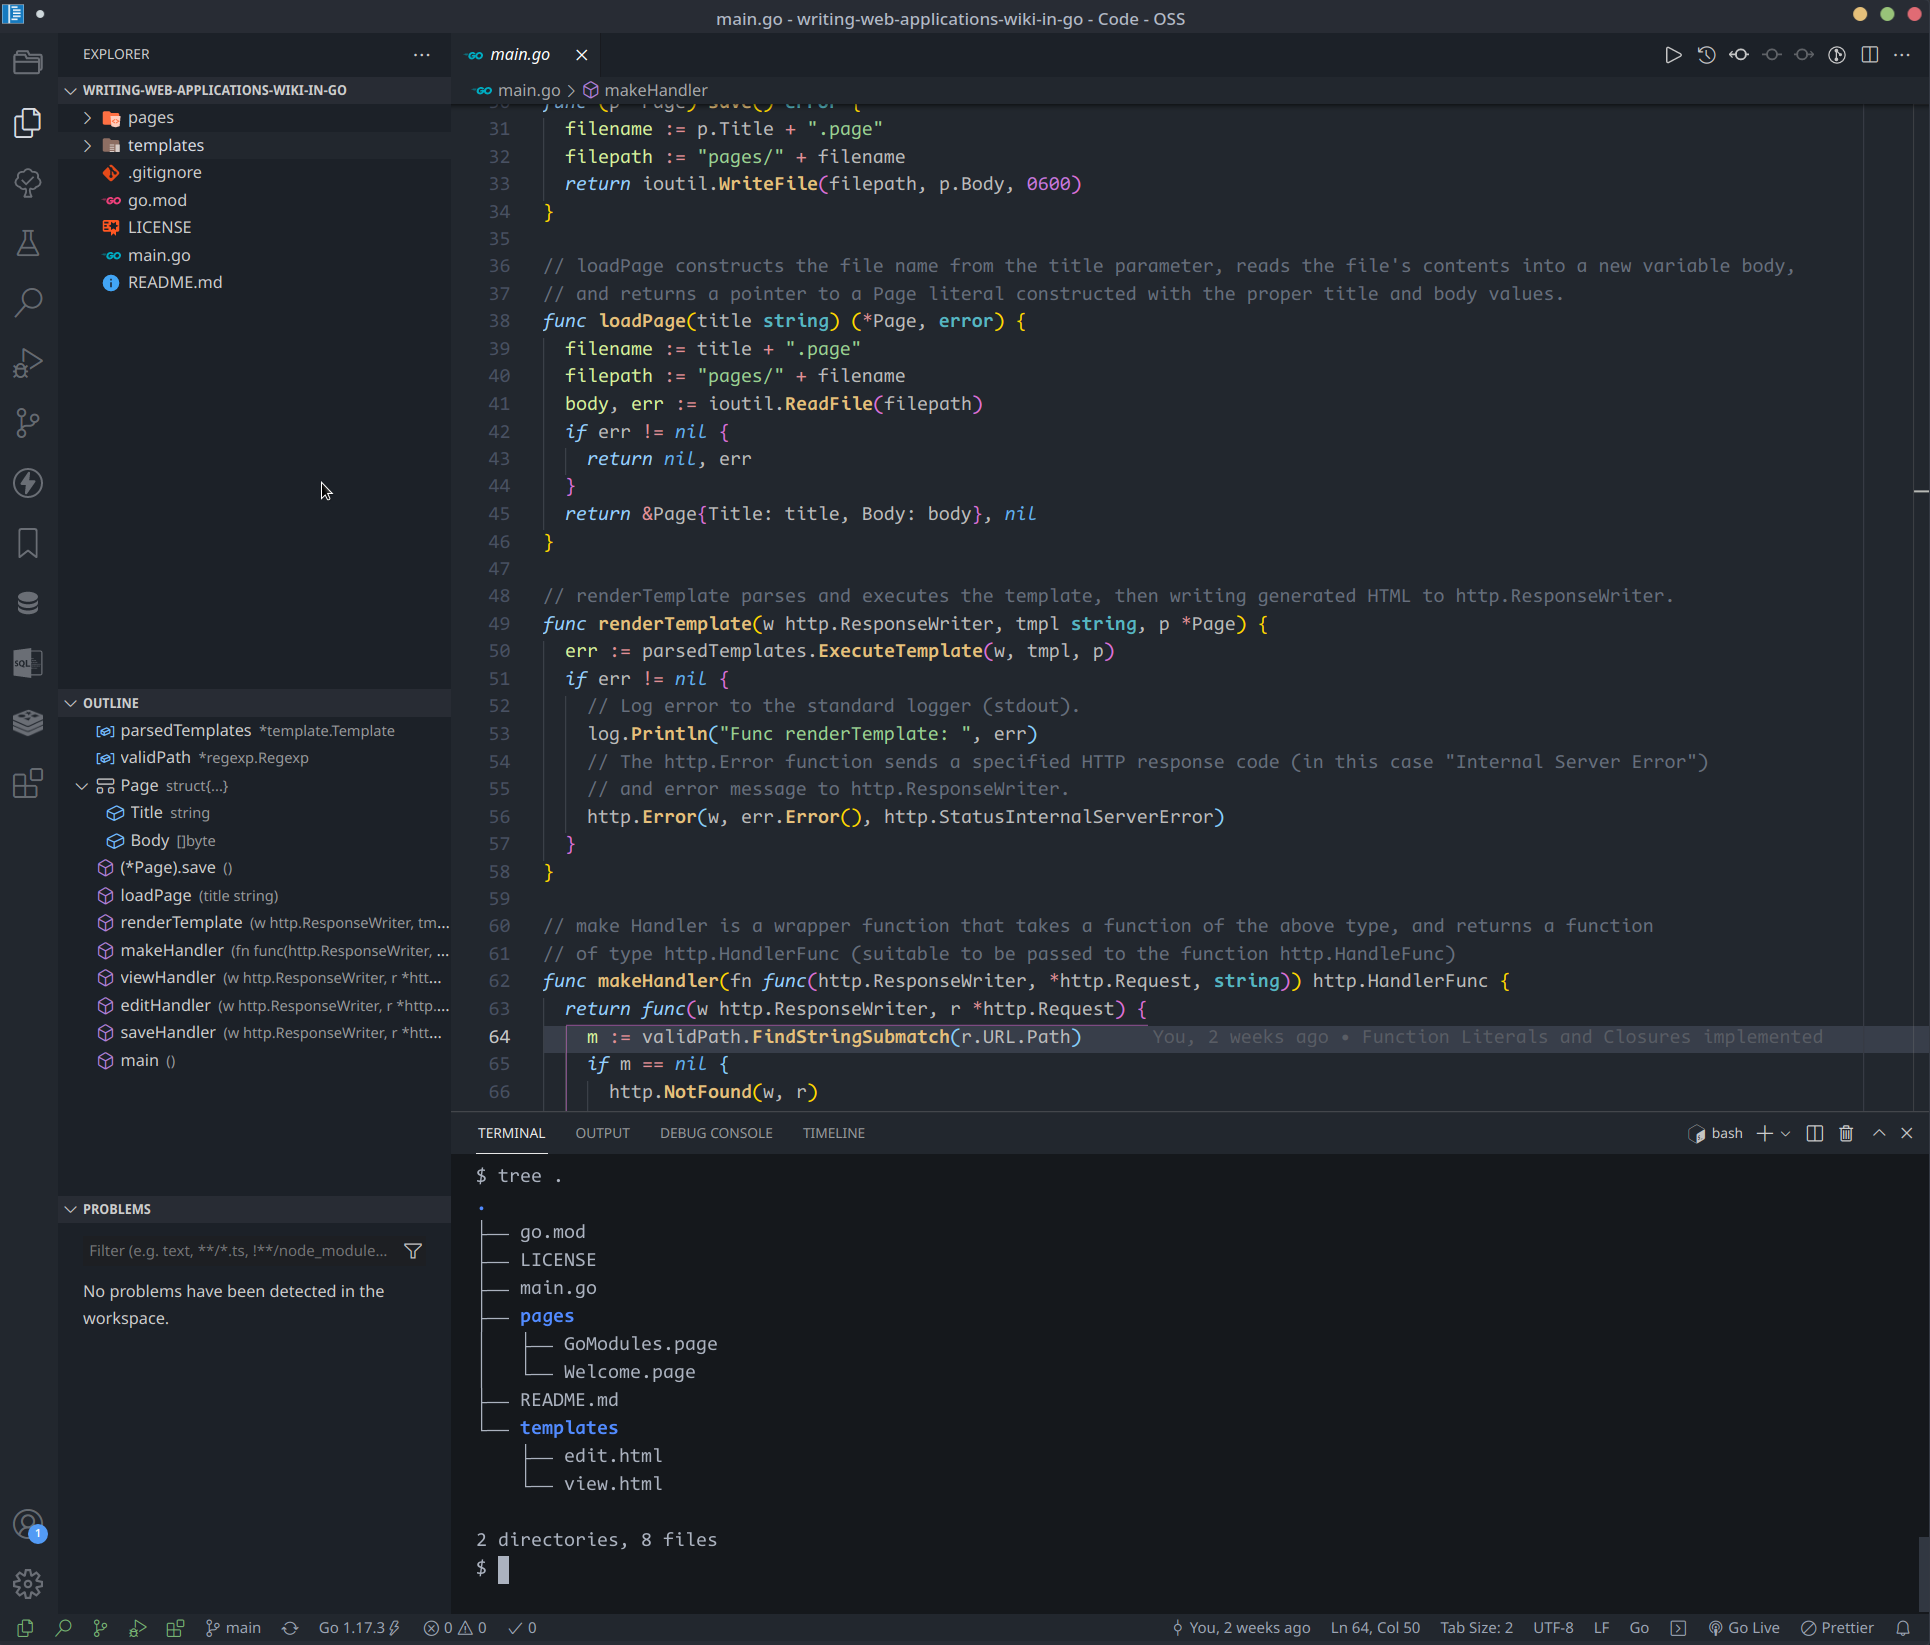Screen dimensions: 1930x1645
Task: Open the Extensions view
Action: click(x=28, y=783)
